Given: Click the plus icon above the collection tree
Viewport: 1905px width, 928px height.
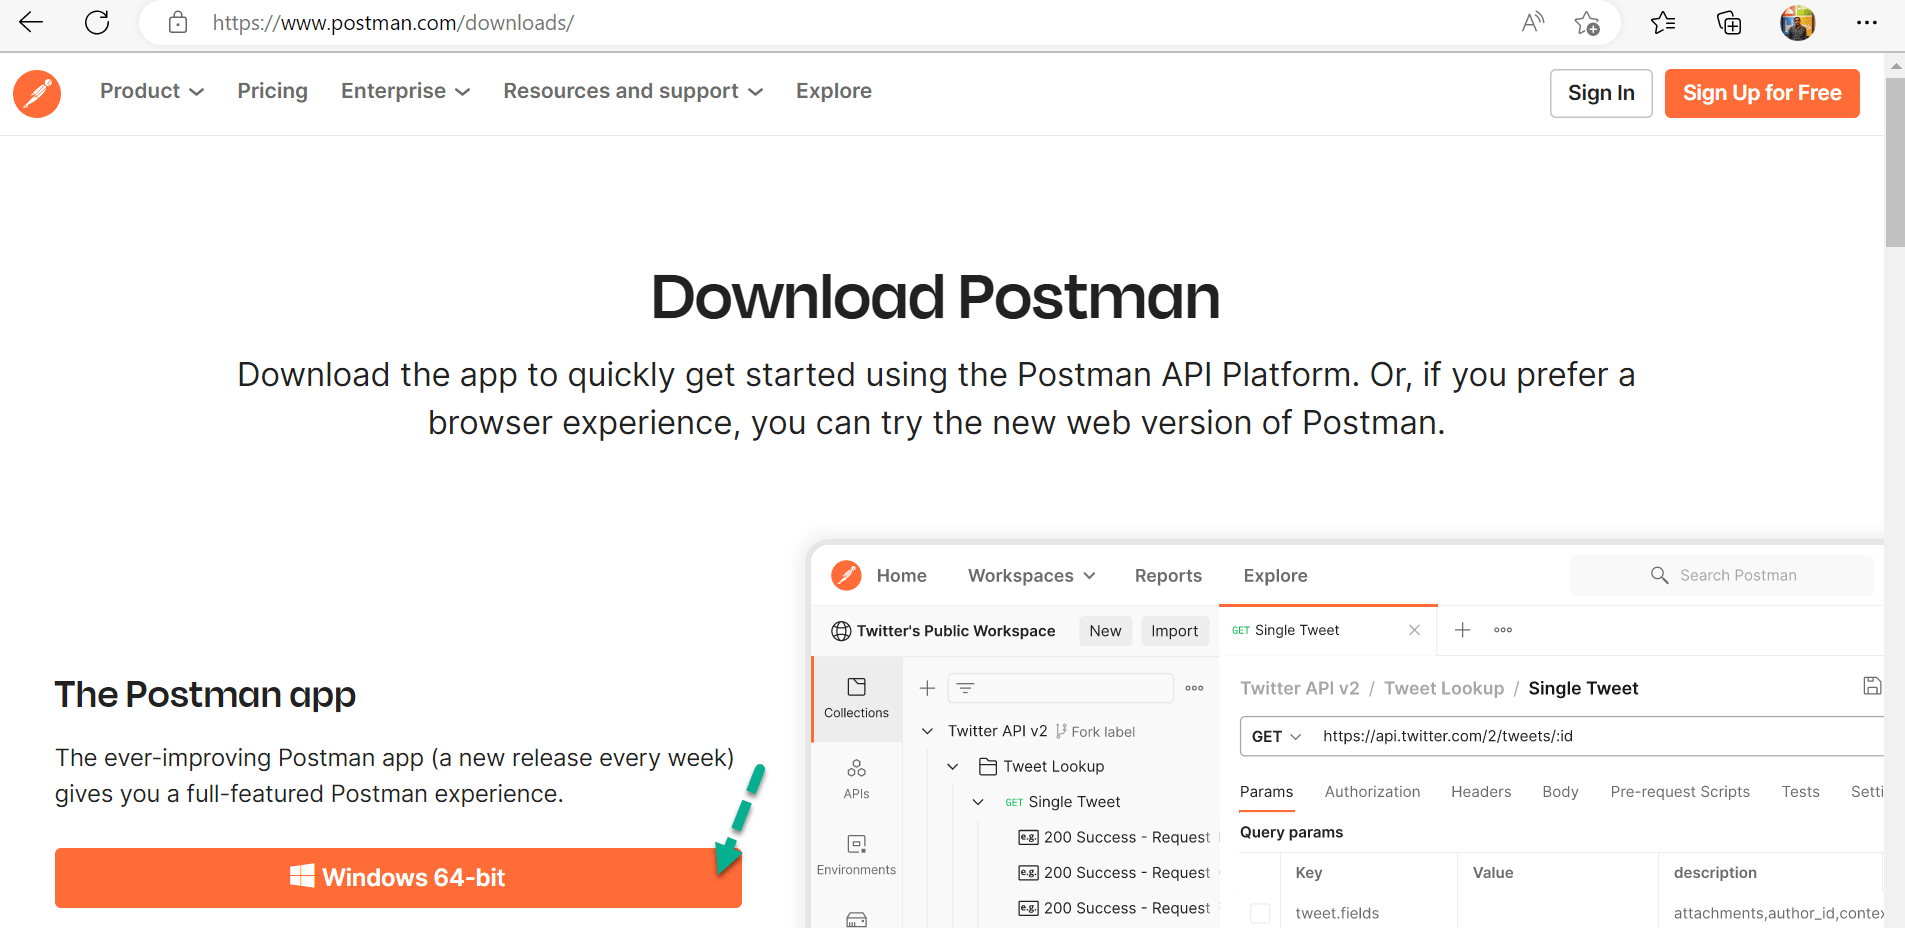Looking at the screenshot, I should coord(927,688).
